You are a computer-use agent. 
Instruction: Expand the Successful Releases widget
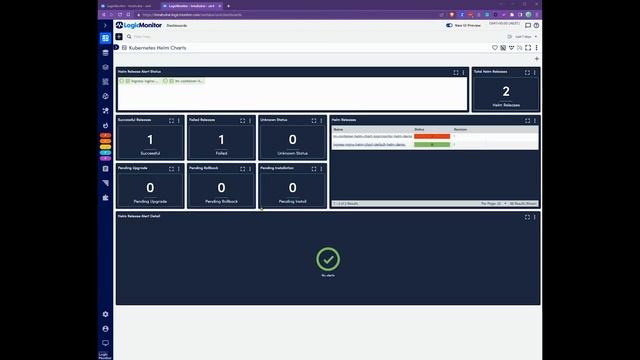point(171,120)
